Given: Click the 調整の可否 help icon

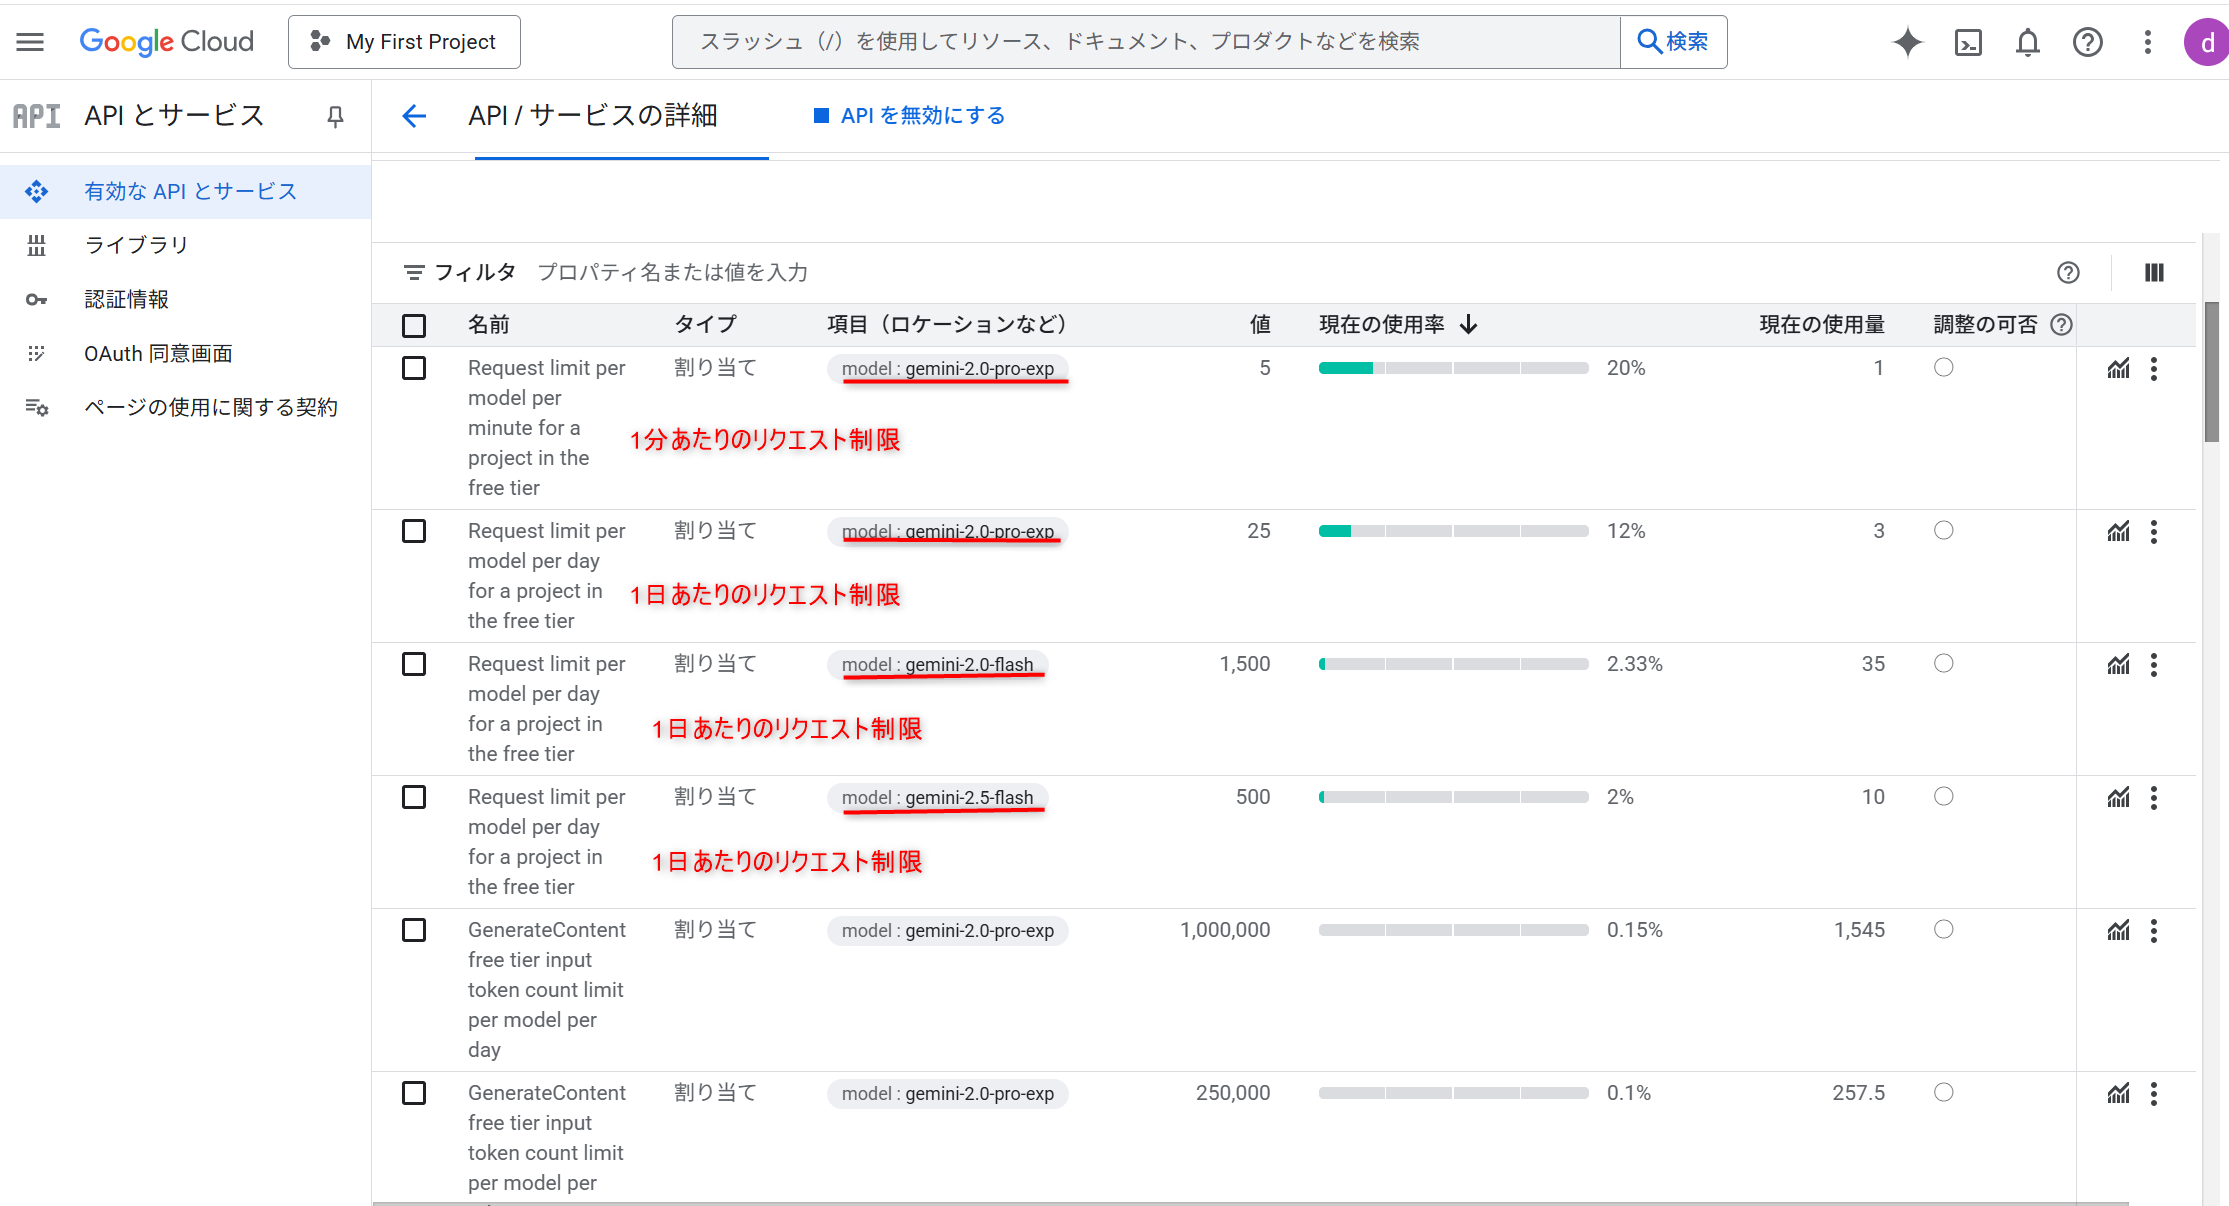Looking at the screenshot, I should [x=2061, y=324].
